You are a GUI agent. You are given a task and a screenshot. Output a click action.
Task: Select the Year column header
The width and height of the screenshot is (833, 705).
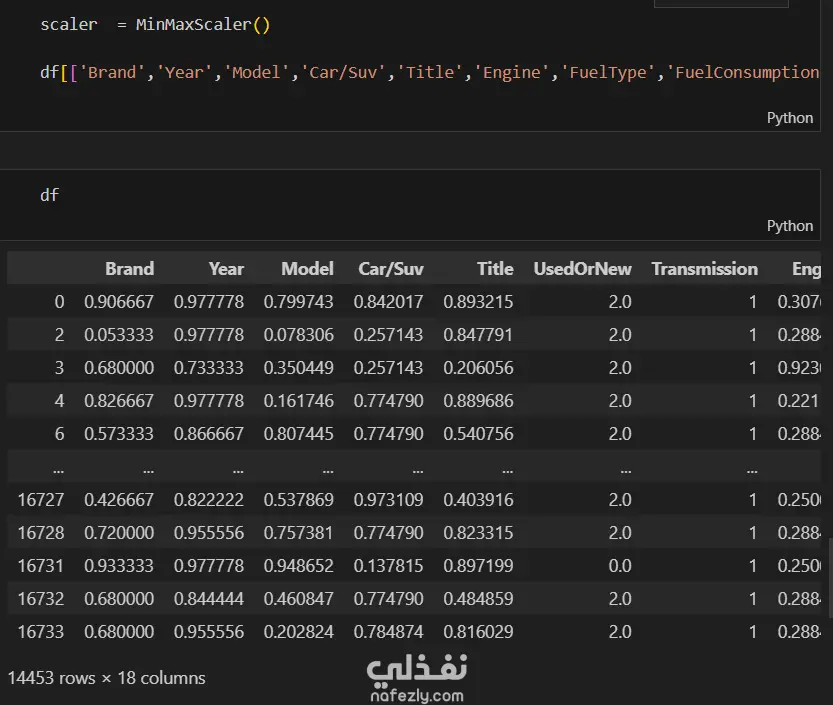coord(226,269)
